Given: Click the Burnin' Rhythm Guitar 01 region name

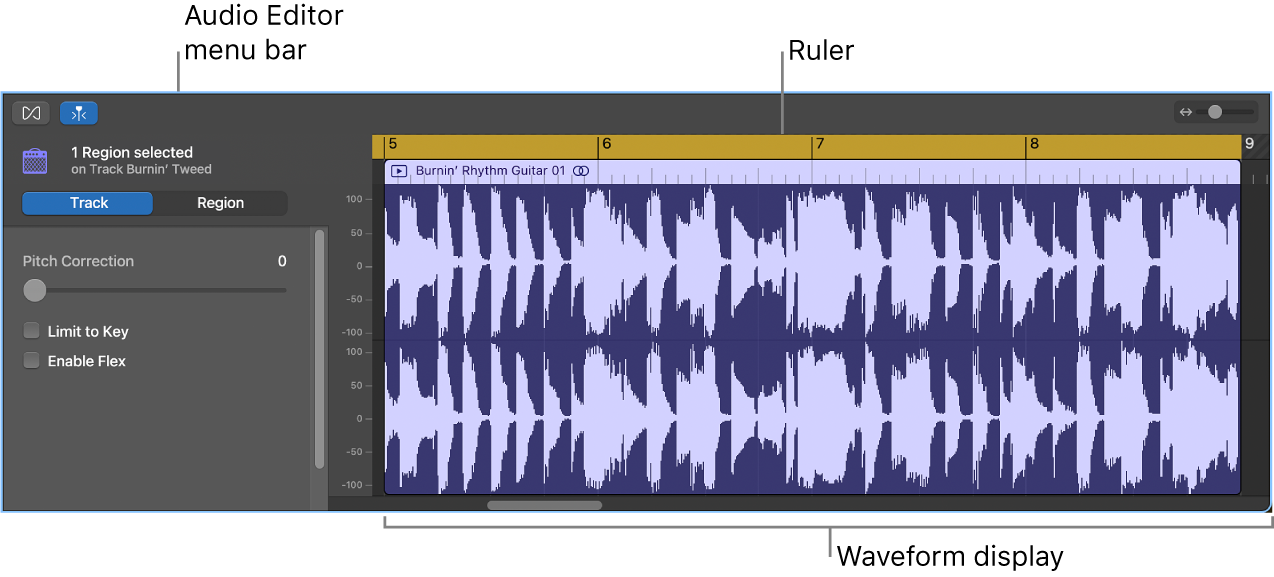Looking at the screenshot, I should pyautogui.click(x=490, y=170).
